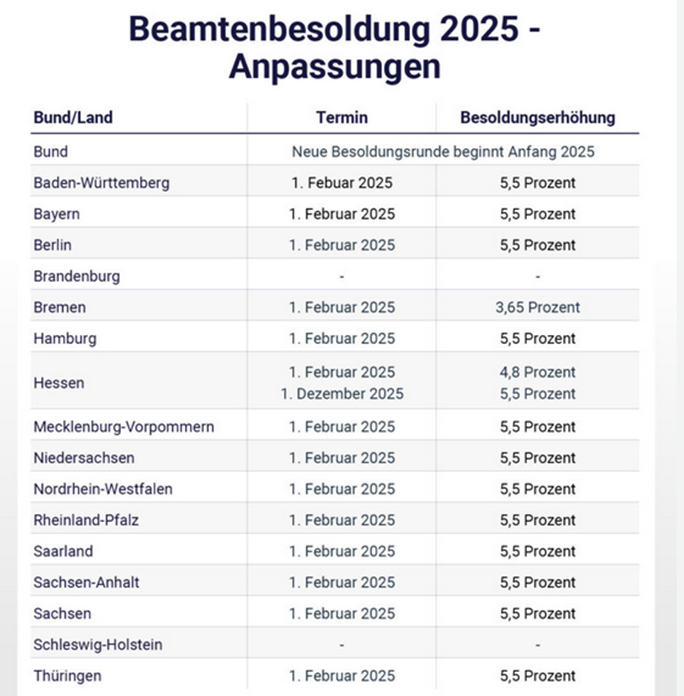Image resolution: width=684 pixels, height=696 pixels.
Task: Click the 5,5 Prozent value for Thüringen
Action: pos(537,676)
